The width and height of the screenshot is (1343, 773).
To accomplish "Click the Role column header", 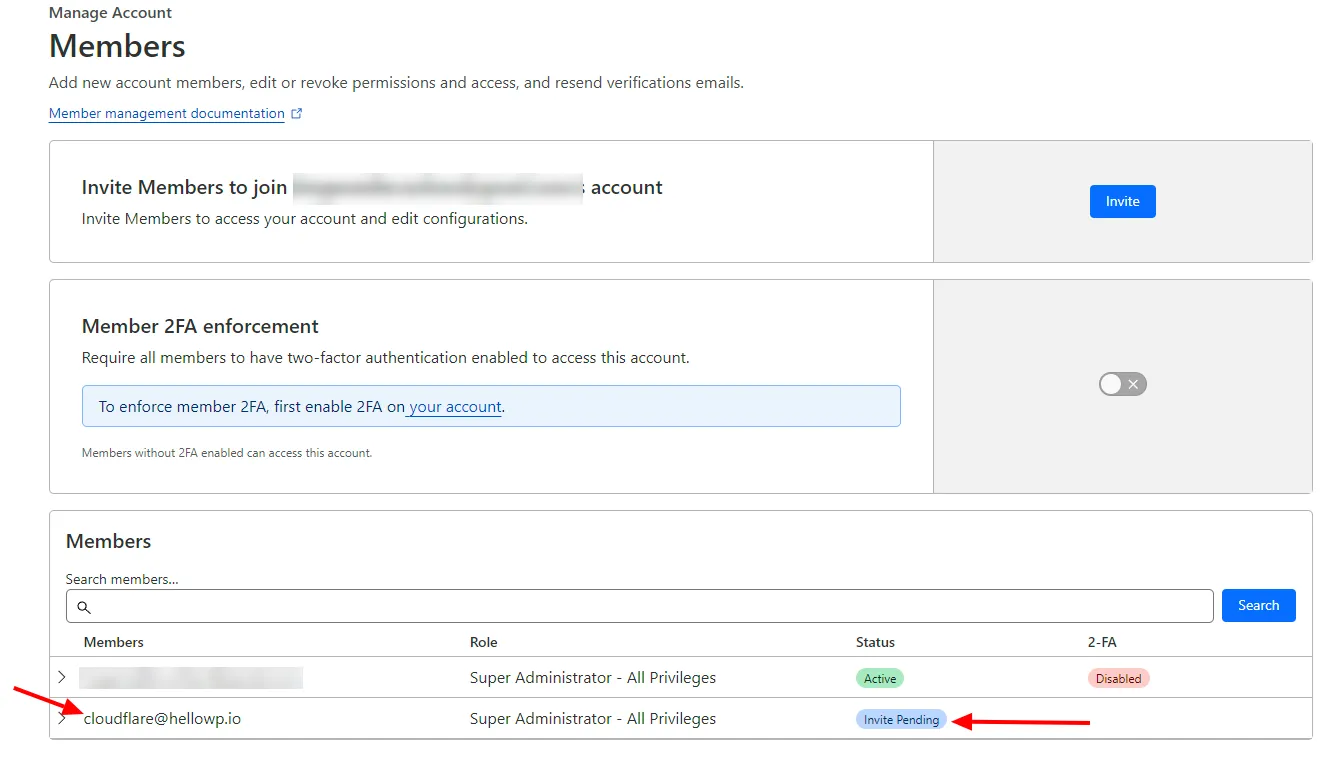I will pyautogui.click(x=483, y=642).
